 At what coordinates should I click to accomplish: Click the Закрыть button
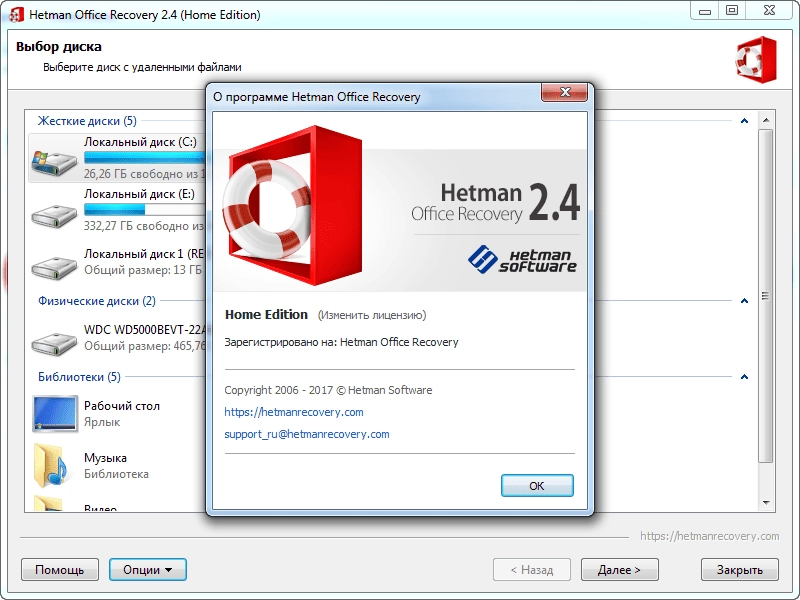click(x=740, y=569)
